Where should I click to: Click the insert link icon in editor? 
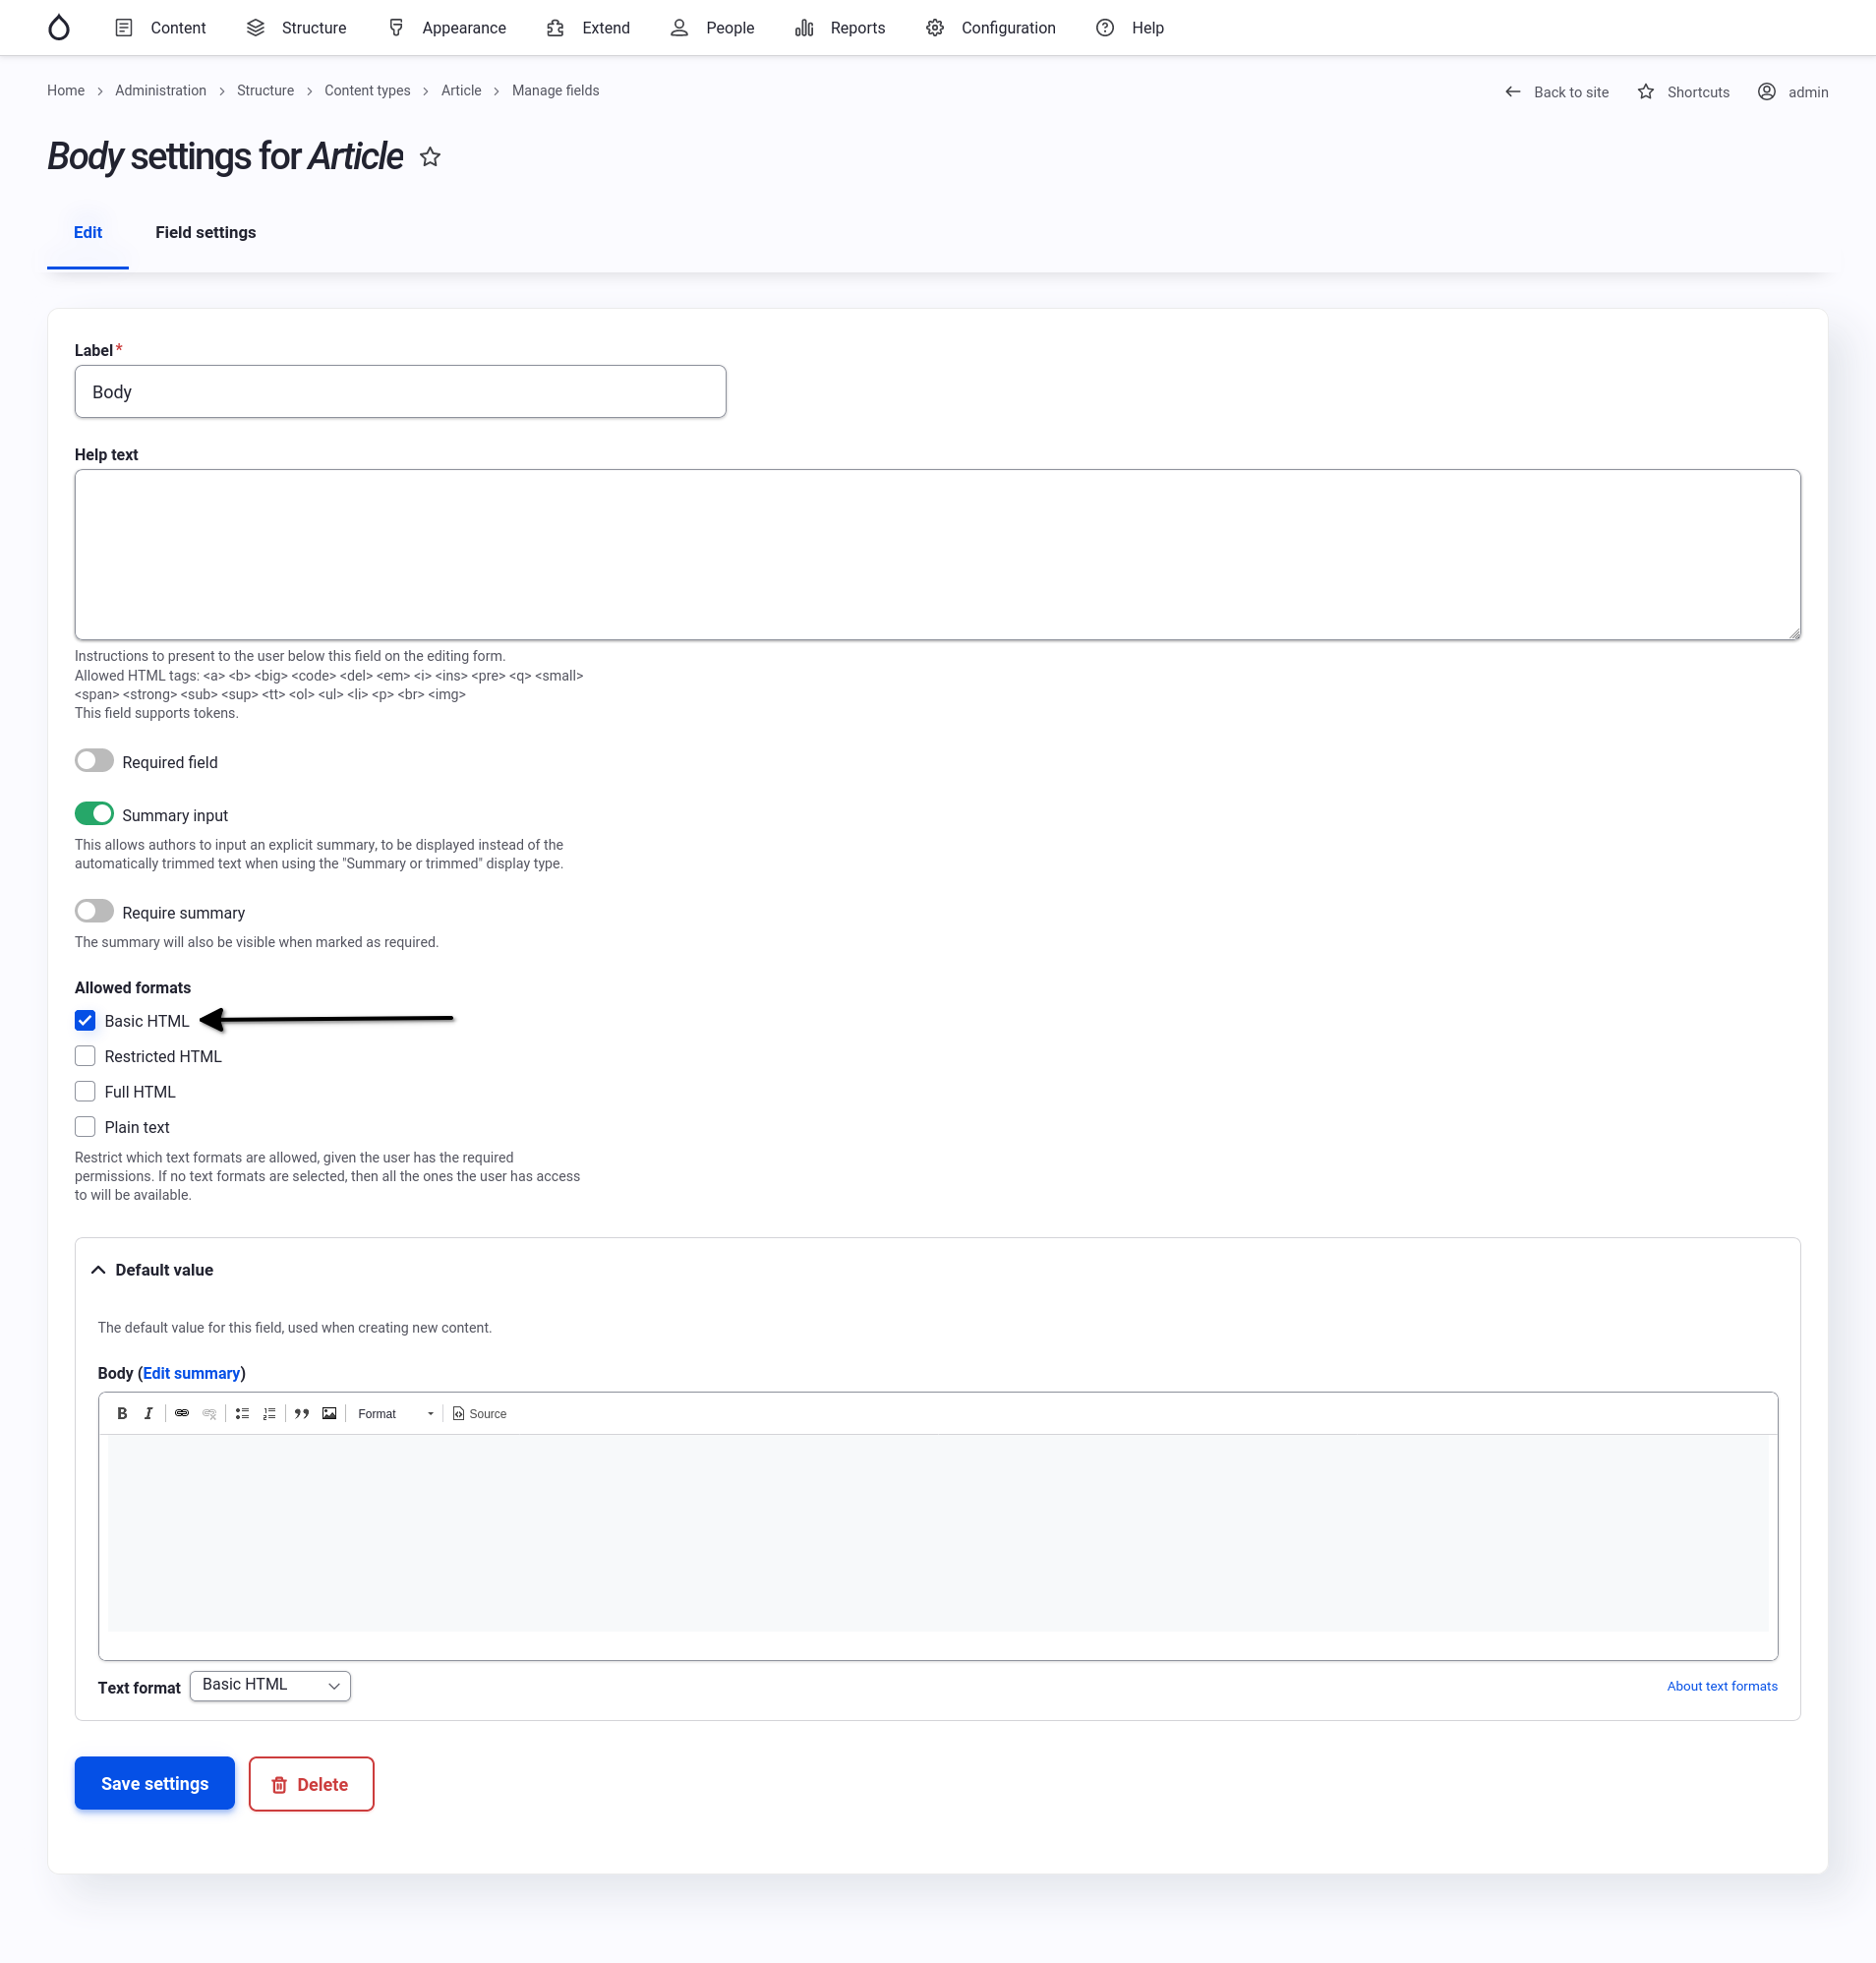[x=182, y=1413]
